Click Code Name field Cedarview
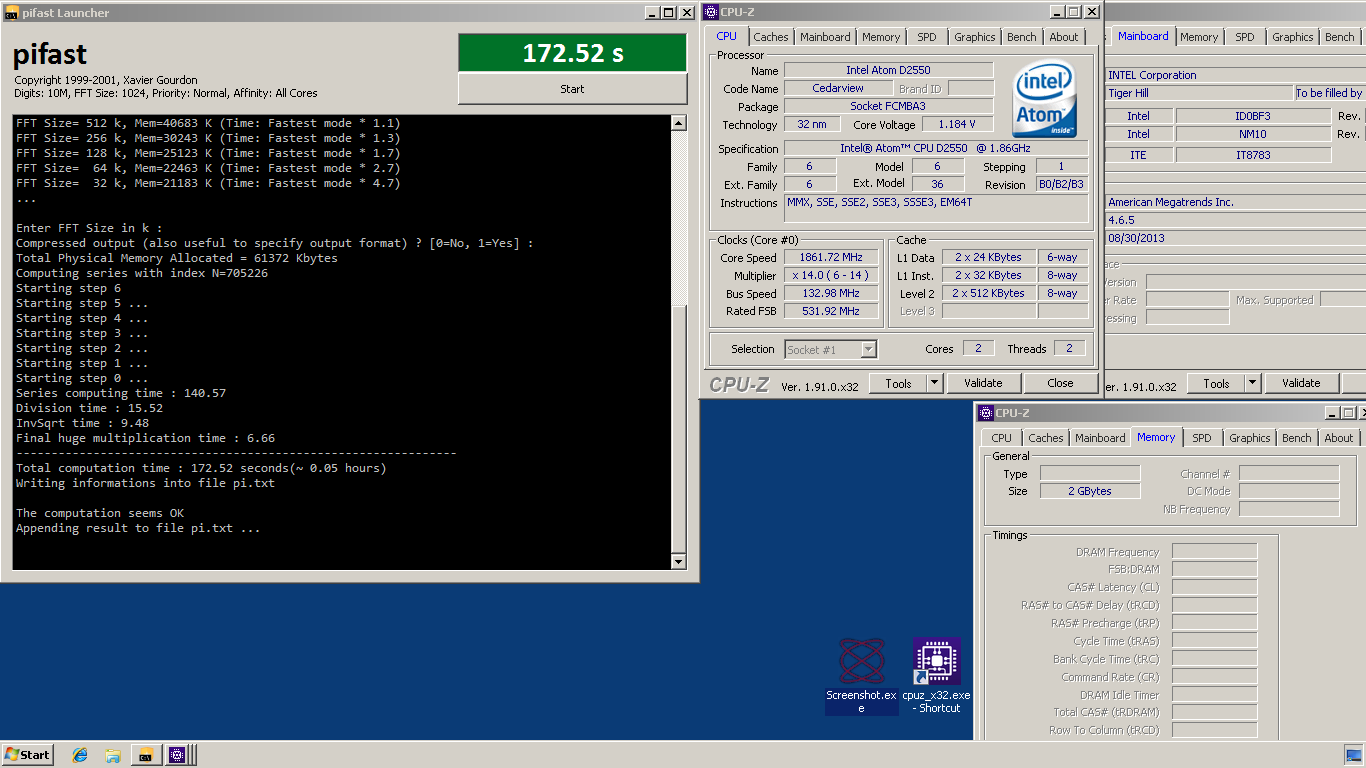 click(837, 88)
